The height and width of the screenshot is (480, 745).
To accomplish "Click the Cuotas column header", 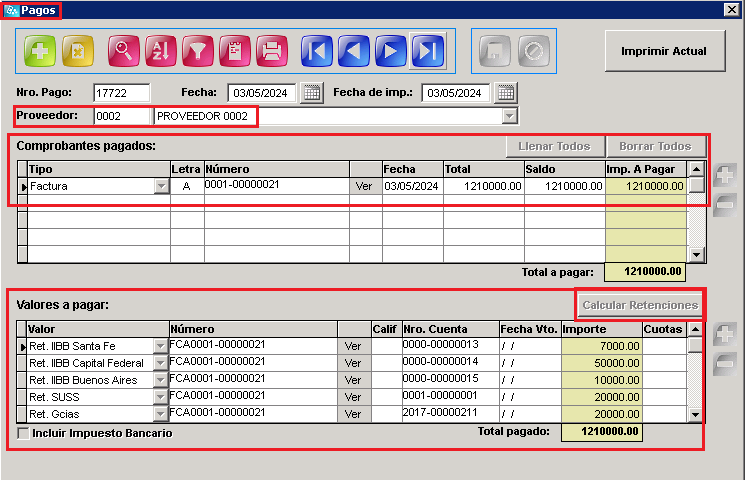I will [664, 329].
